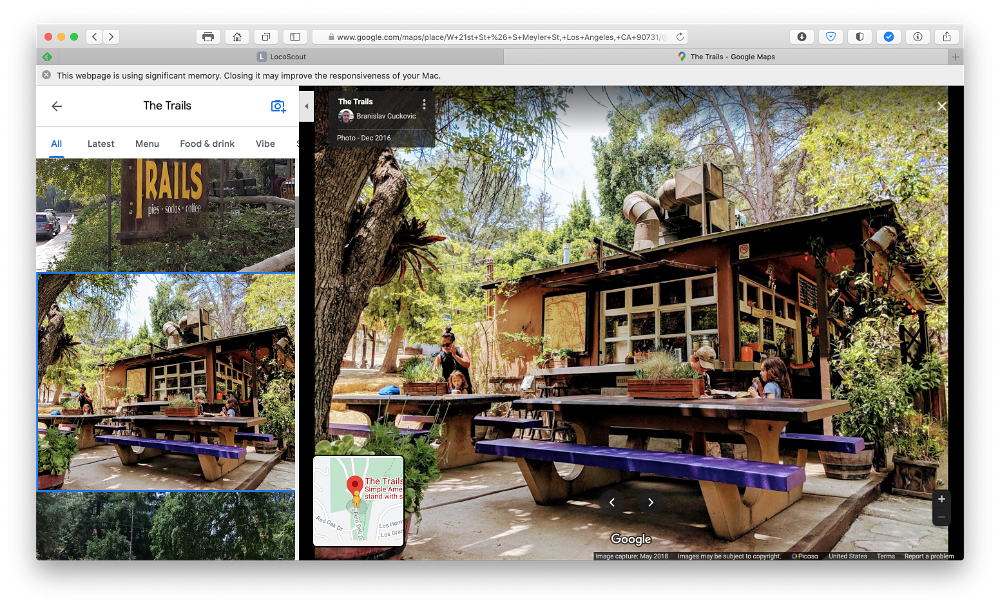Viewport: 1000px width, 608px height.
Task: Click 'The Trails' panel heading
Action: point(167,106)
